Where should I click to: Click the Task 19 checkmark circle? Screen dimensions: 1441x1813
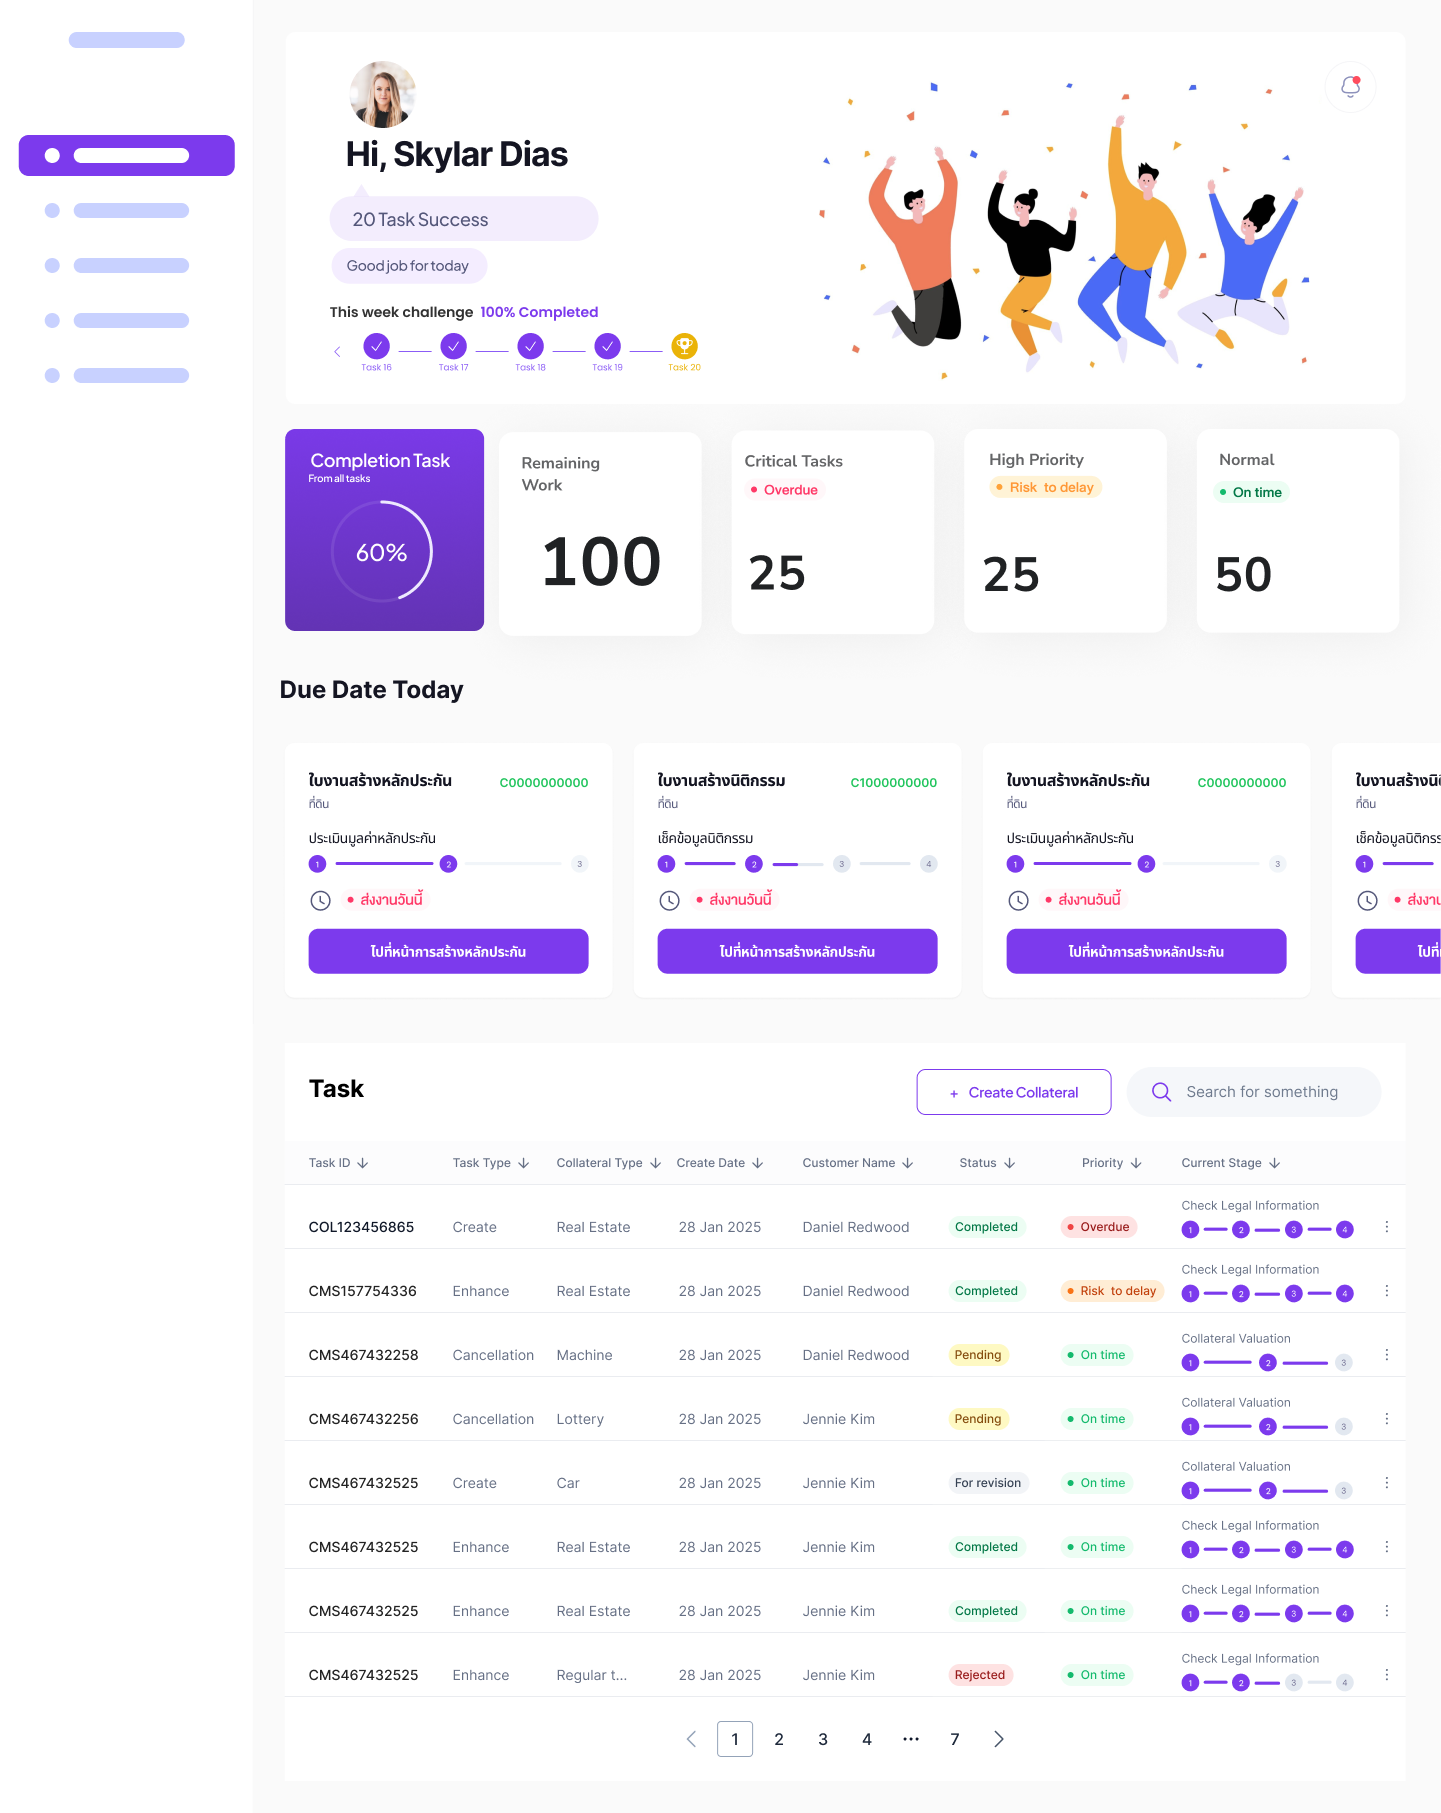608,346
